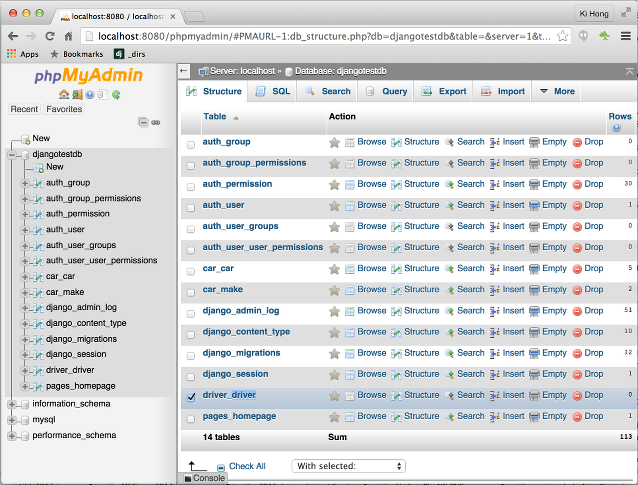Expand the mysql database node
Viewport: 638px width, 485px height.
[12, 420]
